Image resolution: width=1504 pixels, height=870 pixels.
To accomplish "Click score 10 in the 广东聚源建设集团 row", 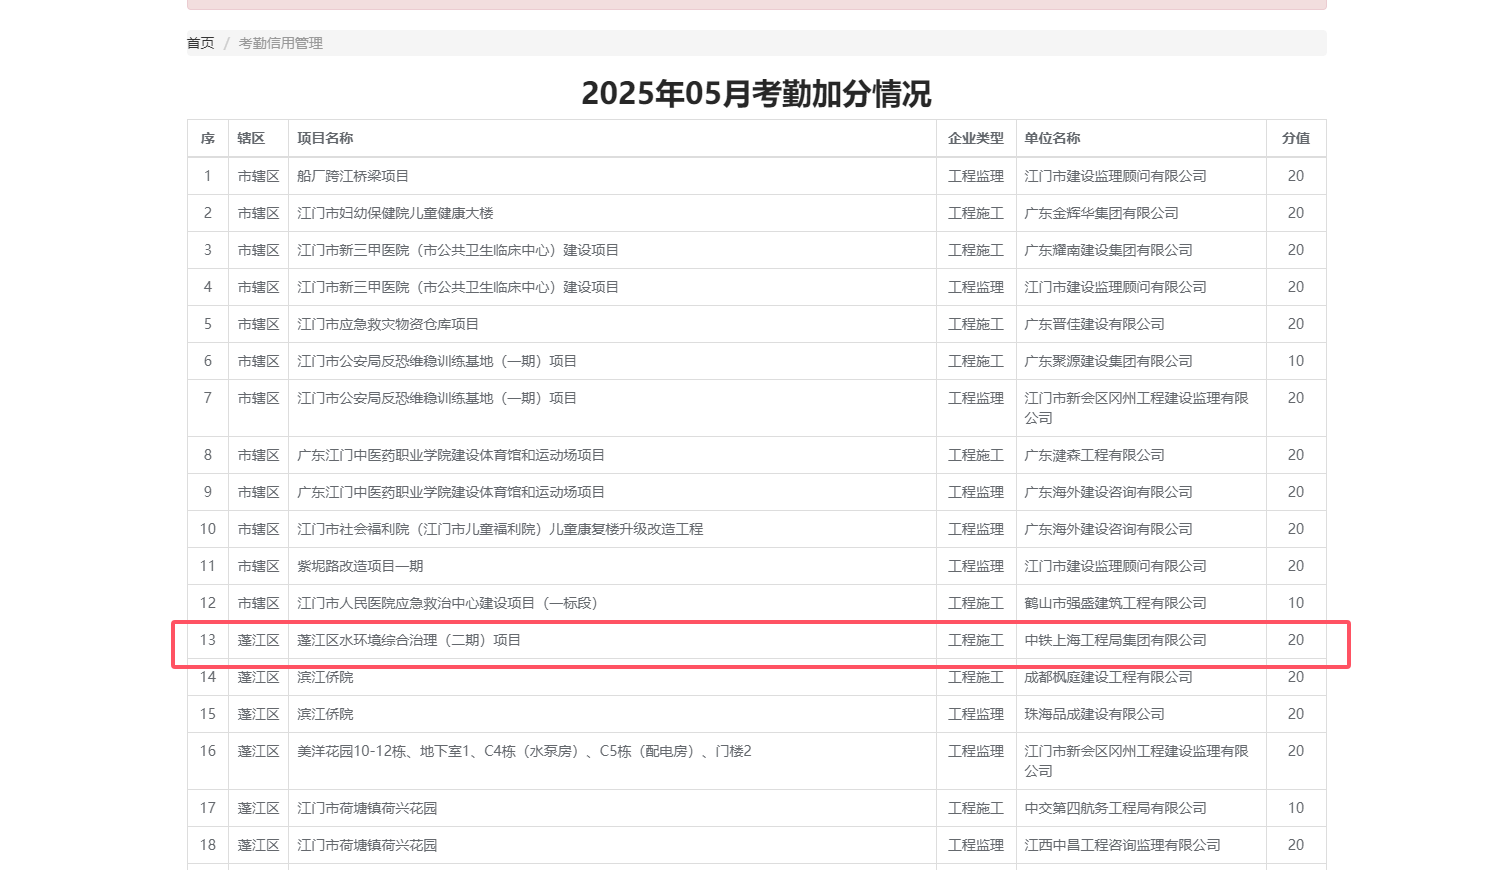I will [x=1296, y=361].
